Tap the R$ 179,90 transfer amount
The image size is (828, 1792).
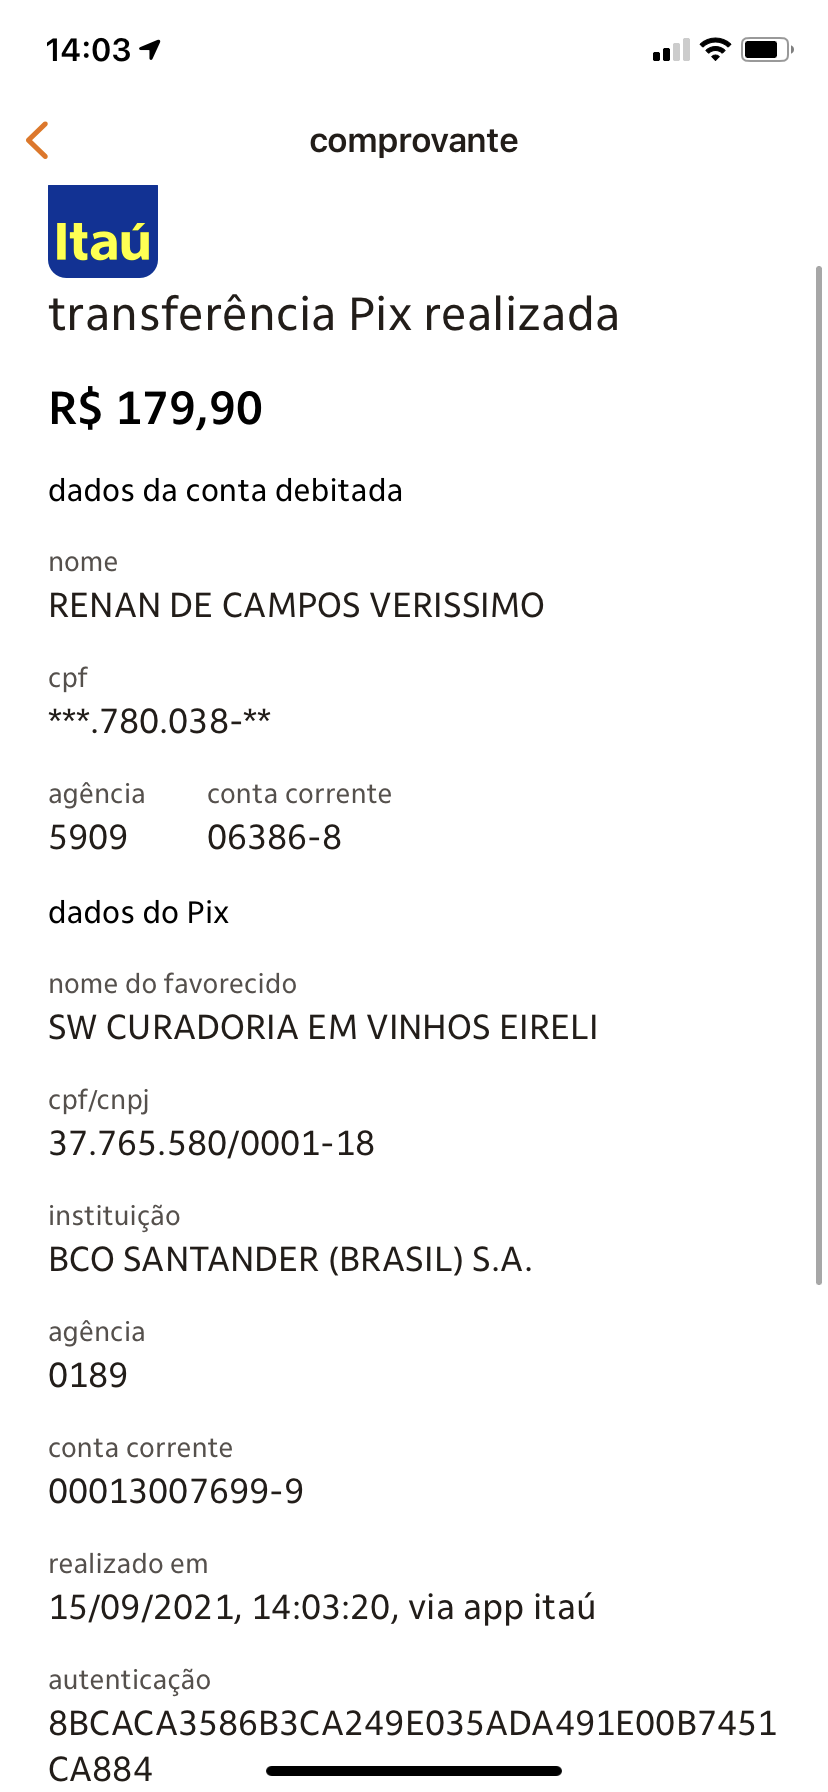click(156, 408)
